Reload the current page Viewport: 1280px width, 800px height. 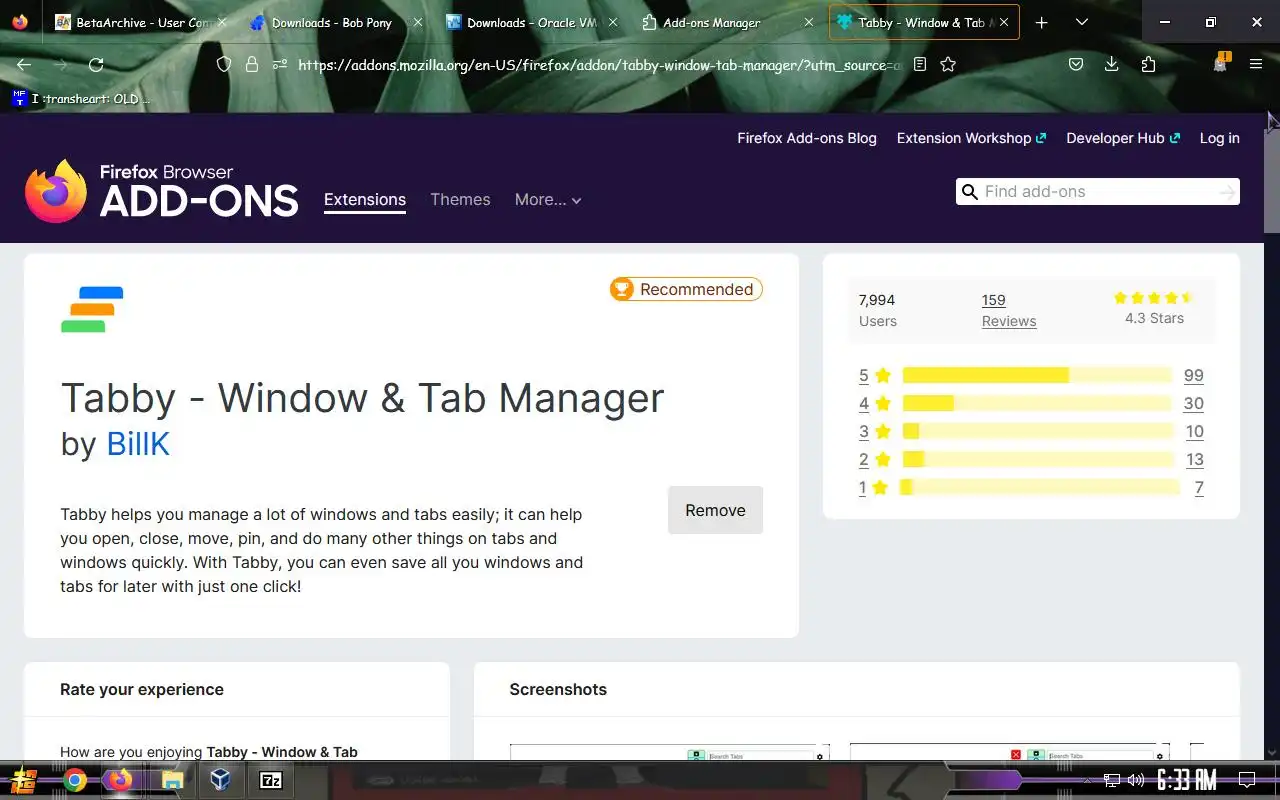96,64
